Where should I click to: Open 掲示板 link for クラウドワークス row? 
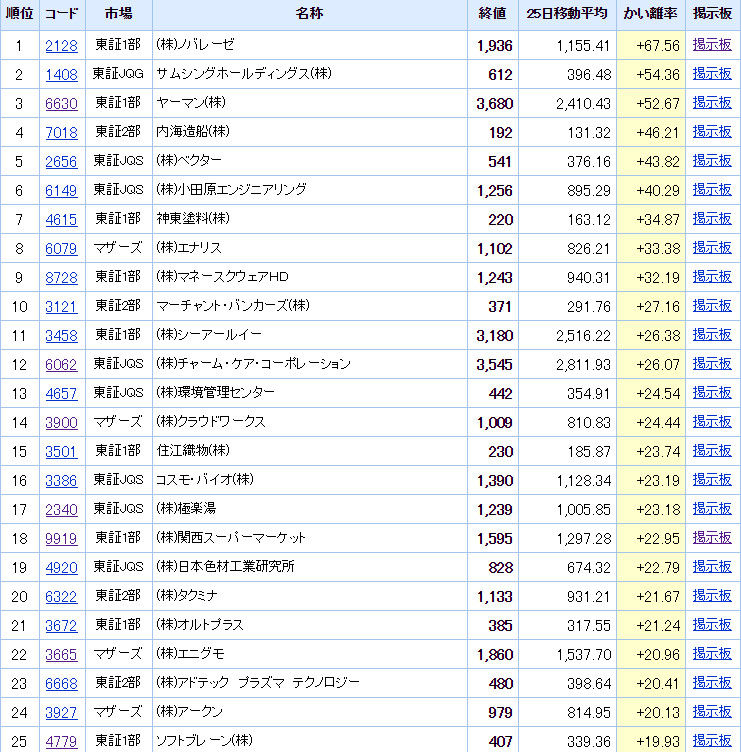(x=712, y=422)
